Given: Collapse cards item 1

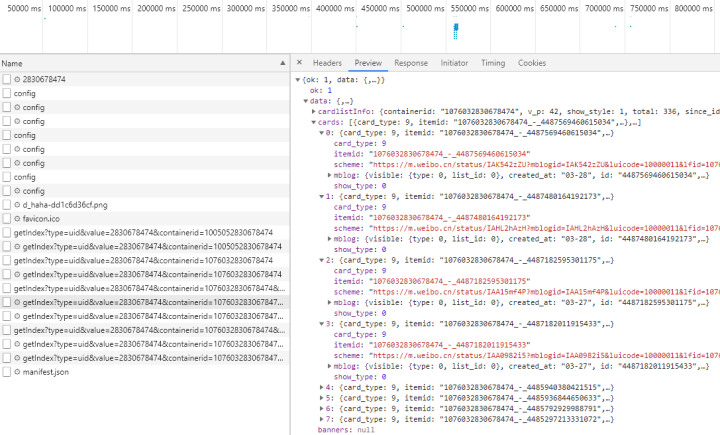Looking at the screenshot, I should pyautogui.click(x=321, y=197).
